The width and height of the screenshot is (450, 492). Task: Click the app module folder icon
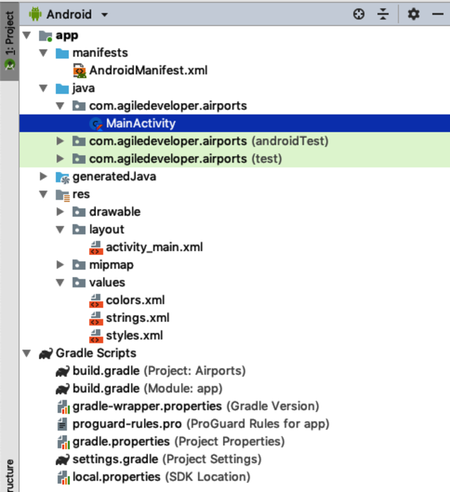[x=45, y=36]
